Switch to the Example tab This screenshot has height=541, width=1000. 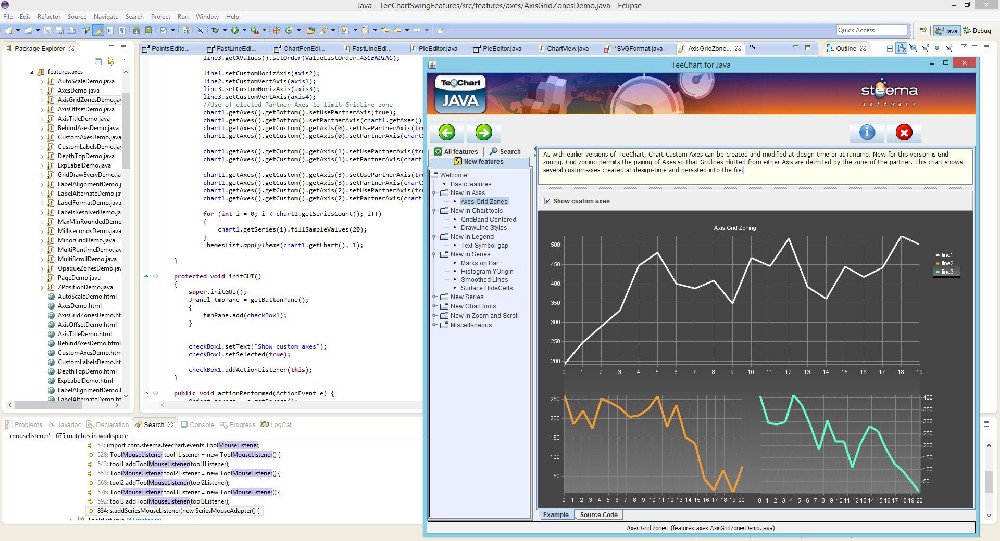coord(555,514)
